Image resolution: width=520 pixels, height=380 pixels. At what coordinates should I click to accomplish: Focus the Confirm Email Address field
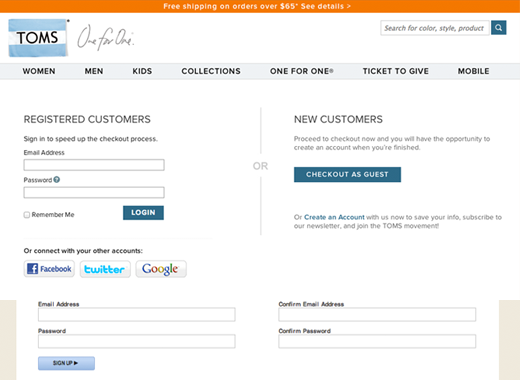(377, 314)
